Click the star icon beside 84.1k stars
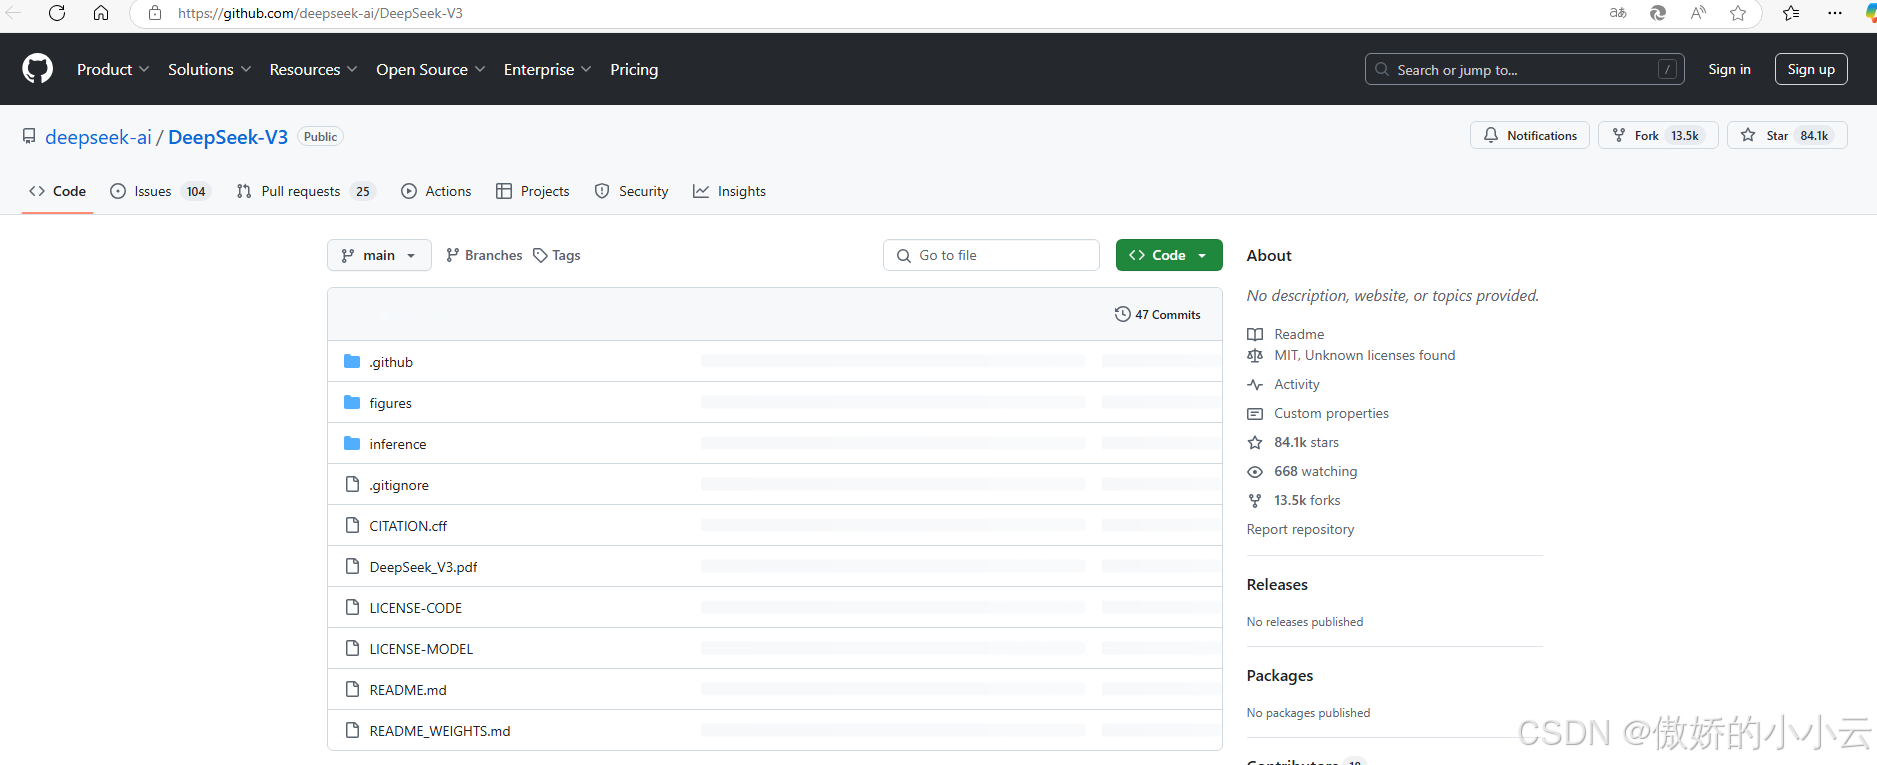Image resolution: width=1877 pixels, height=765 pixels. [x=1255, y=442]
